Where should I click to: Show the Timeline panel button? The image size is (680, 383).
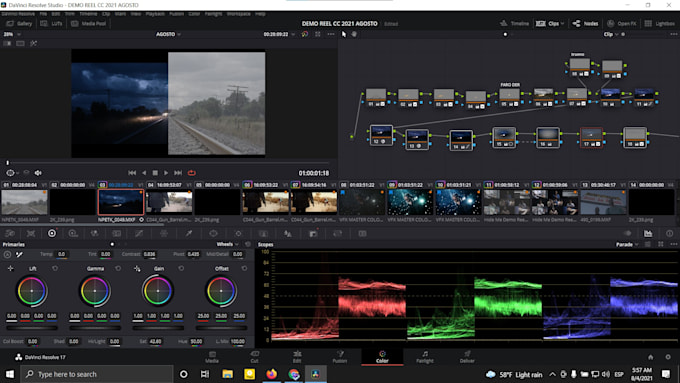click(514, 23)
